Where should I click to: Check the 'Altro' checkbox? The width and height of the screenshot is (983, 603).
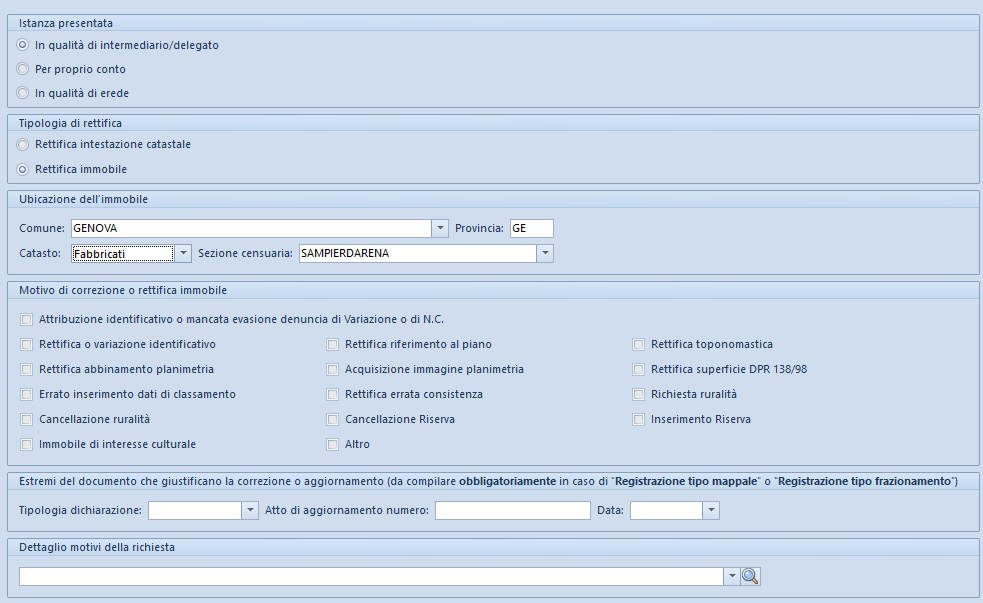[x=333, y=444]
